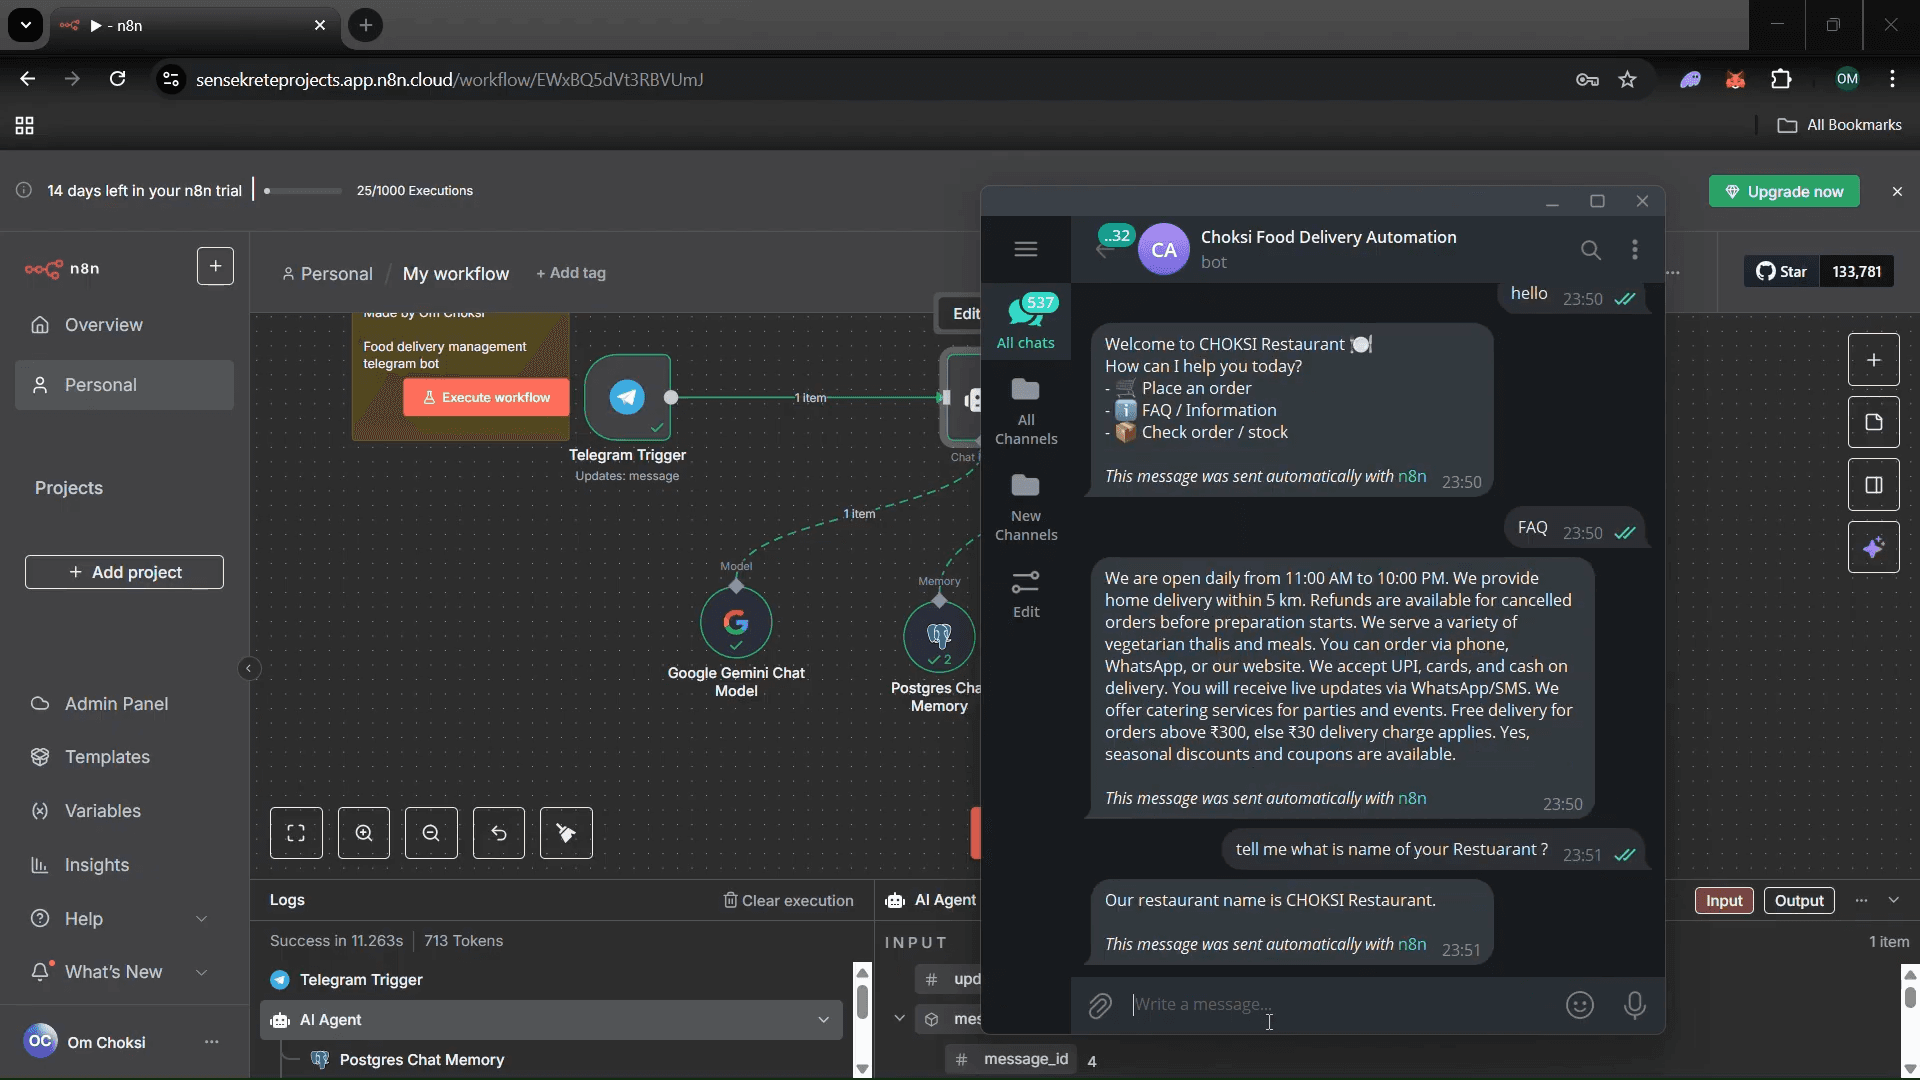The height and width of the screenshot is (1080, 1920).
Task: Toggle the canvas side panel button
Action: pos(1874,485)
